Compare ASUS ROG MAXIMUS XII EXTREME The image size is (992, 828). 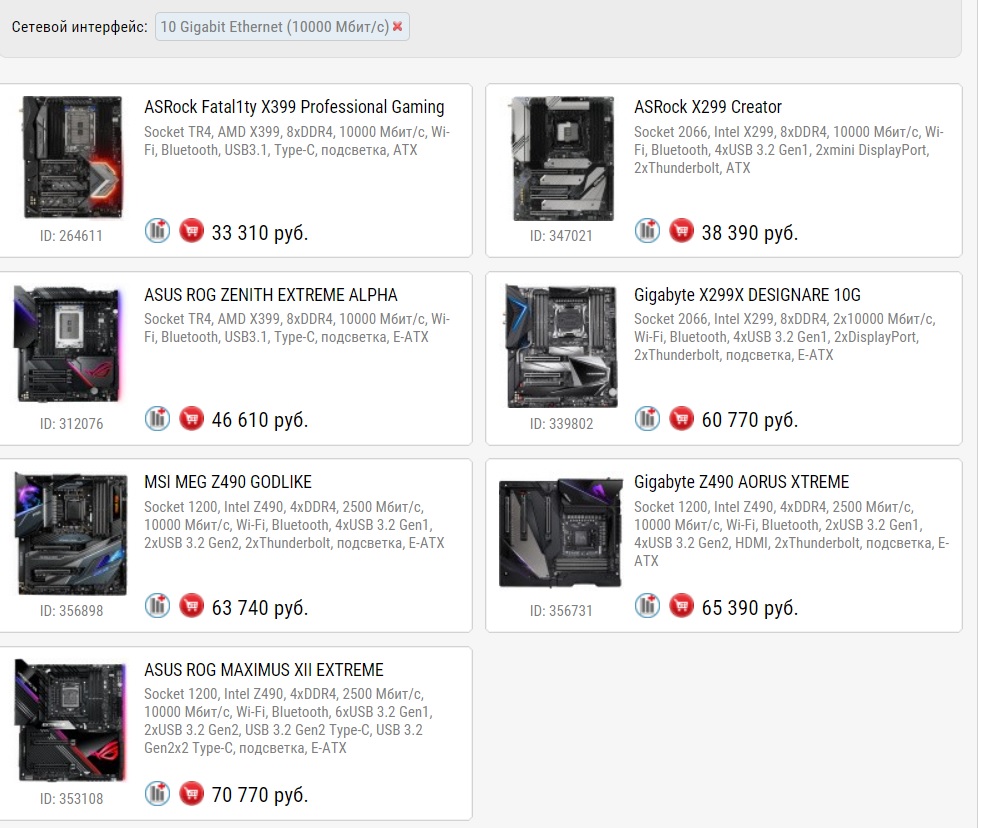158,793
